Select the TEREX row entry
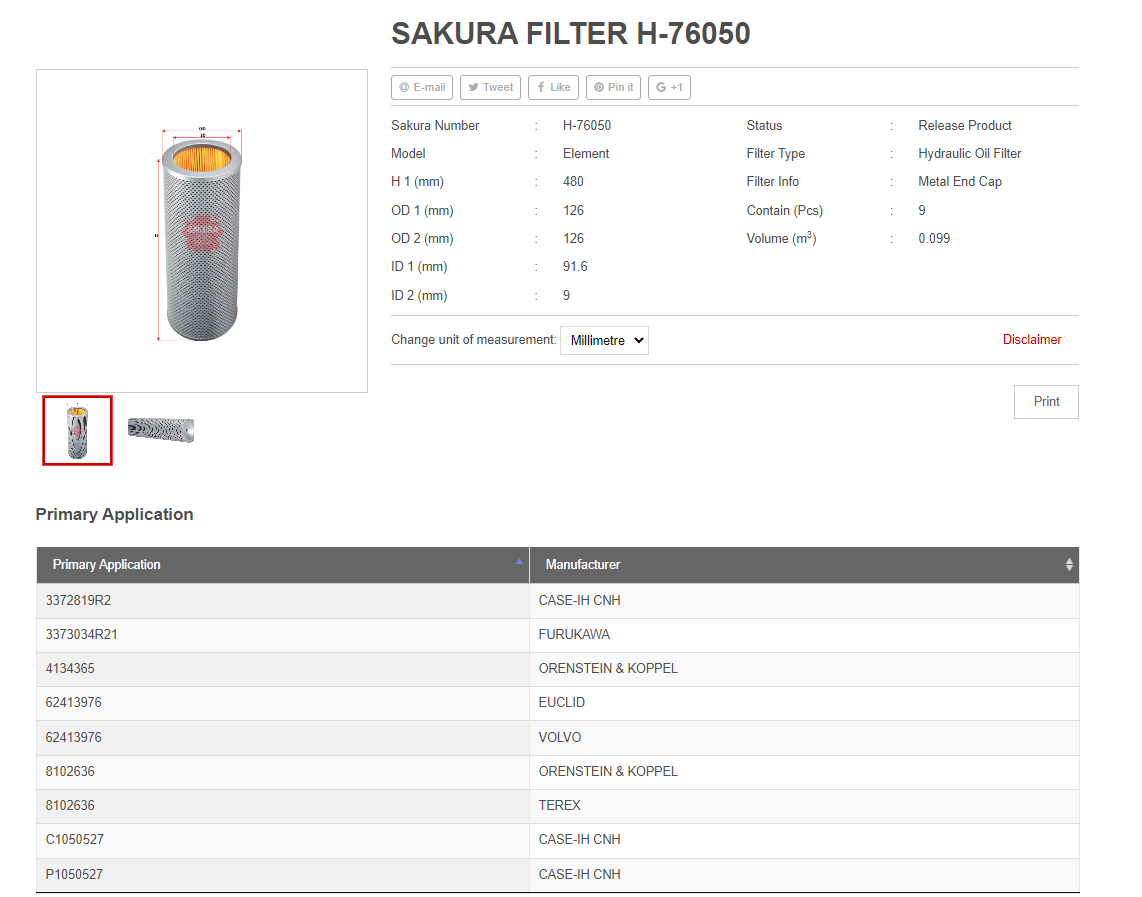 pos(560,806)
